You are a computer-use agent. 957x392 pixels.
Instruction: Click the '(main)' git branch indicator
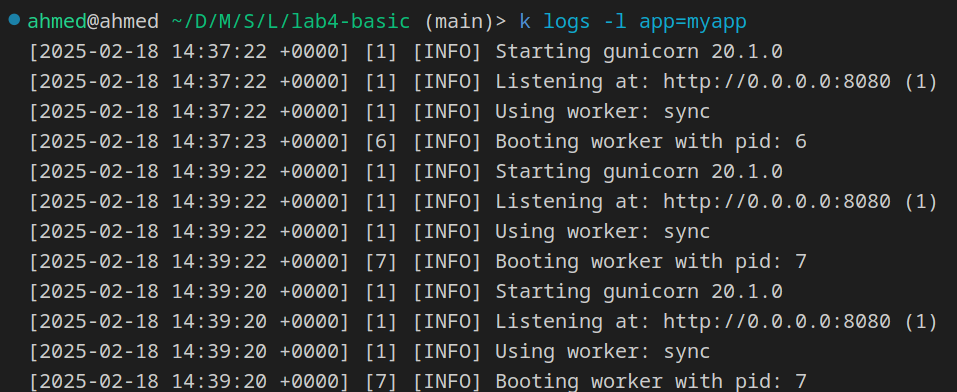(458, 22)
